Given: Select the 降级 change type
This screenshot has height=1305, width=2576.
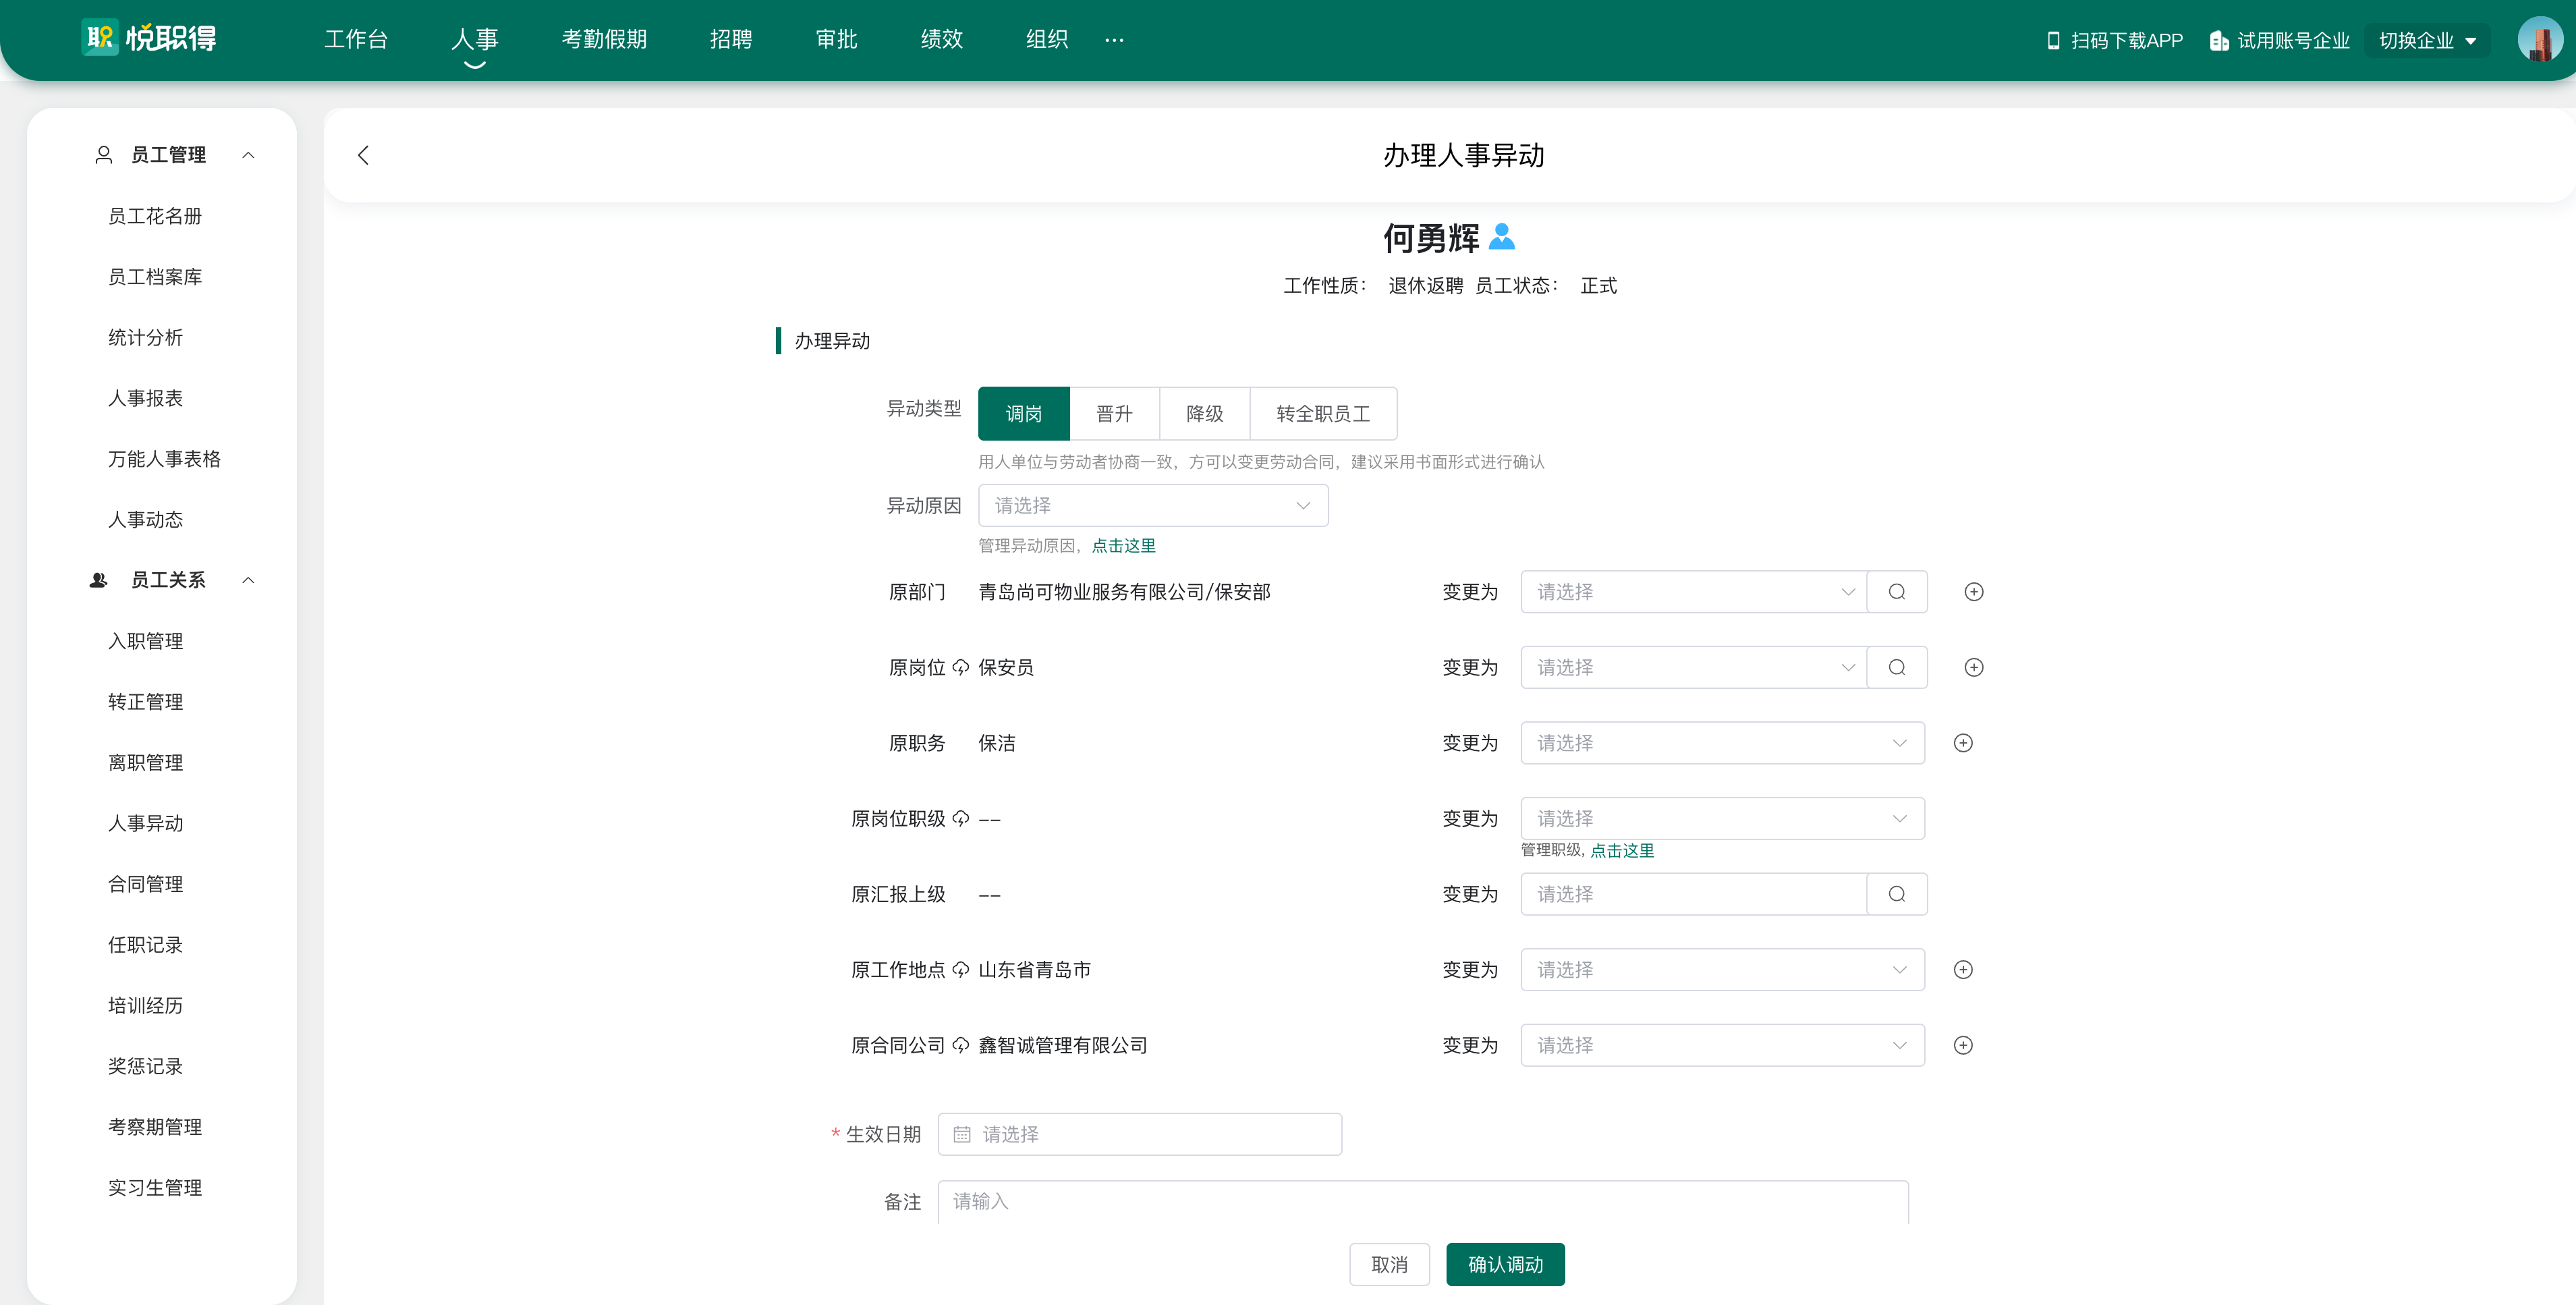Looking at the screenshot, I should 1204,414.
